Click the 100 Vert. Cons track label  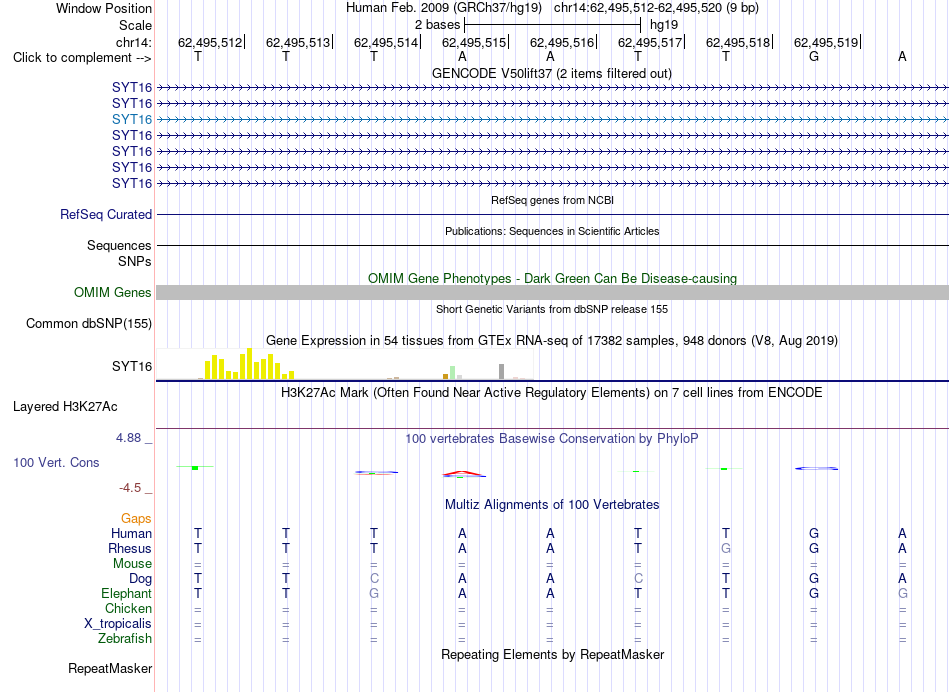click(56, 462)
